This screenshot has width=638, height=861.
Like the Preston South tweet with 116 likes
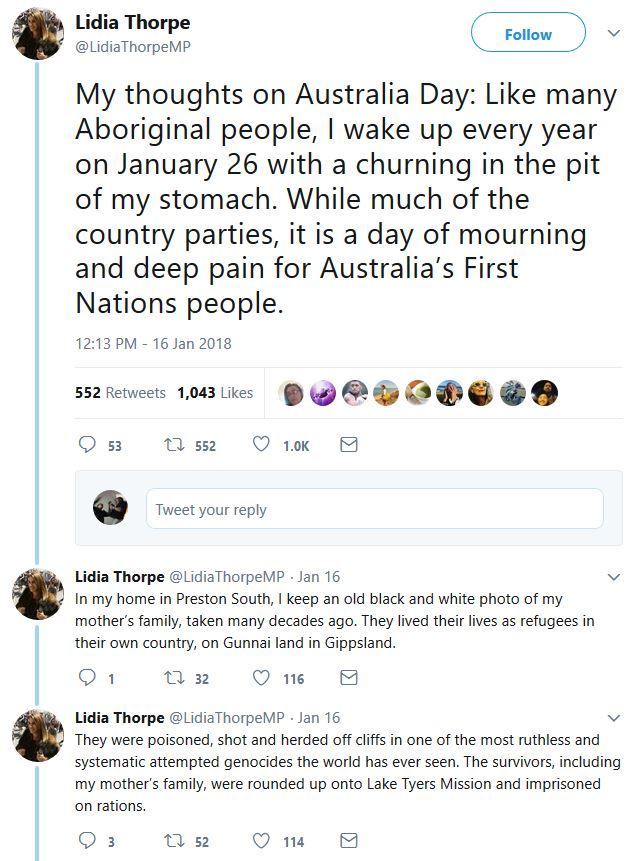262,678
